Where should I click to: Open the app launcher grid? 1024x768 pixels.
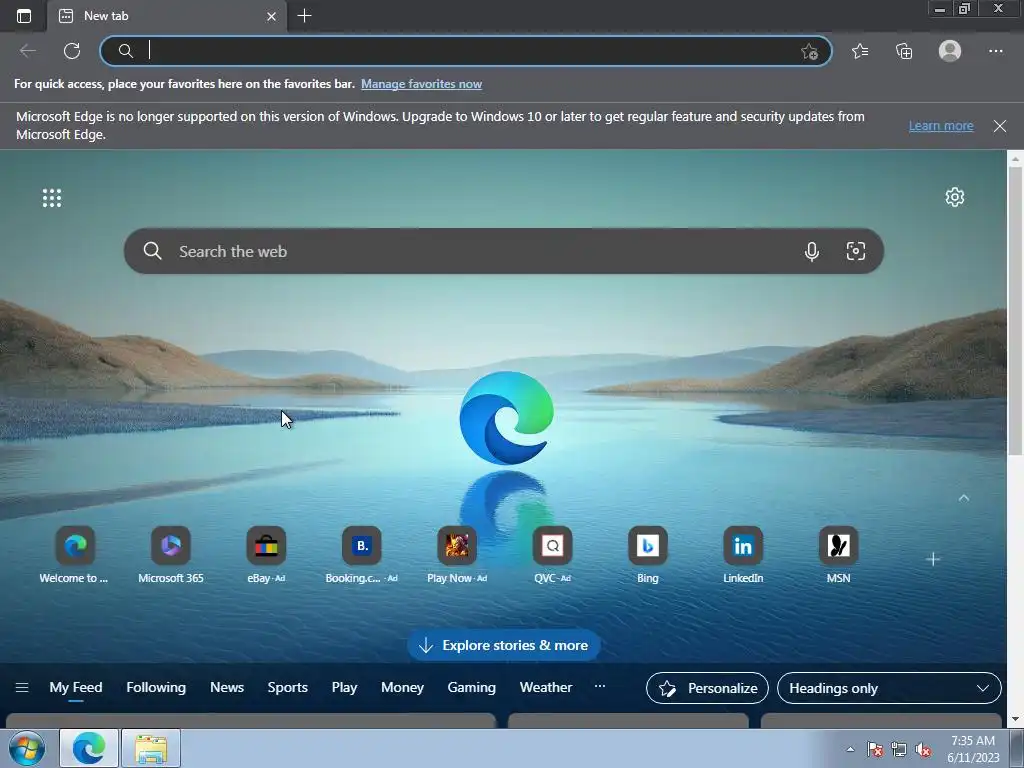(x=52, y=198)
